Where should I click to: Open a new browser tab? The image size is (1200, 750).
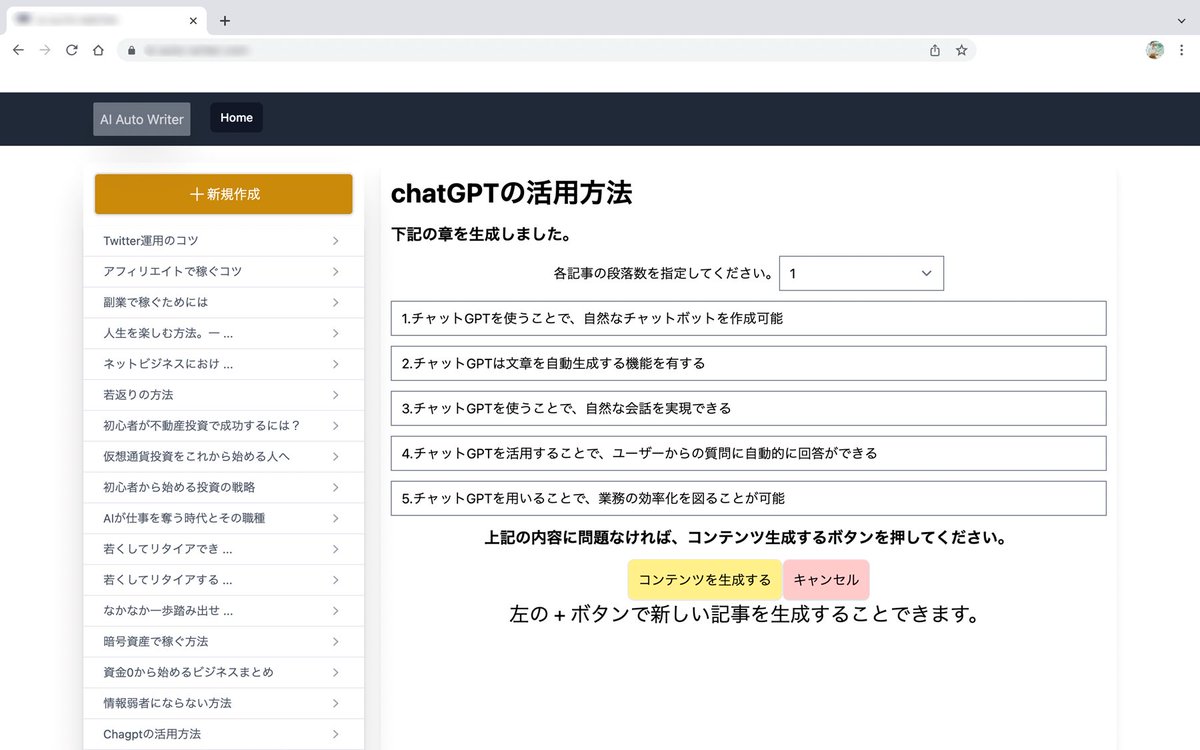tap(225, 20)
